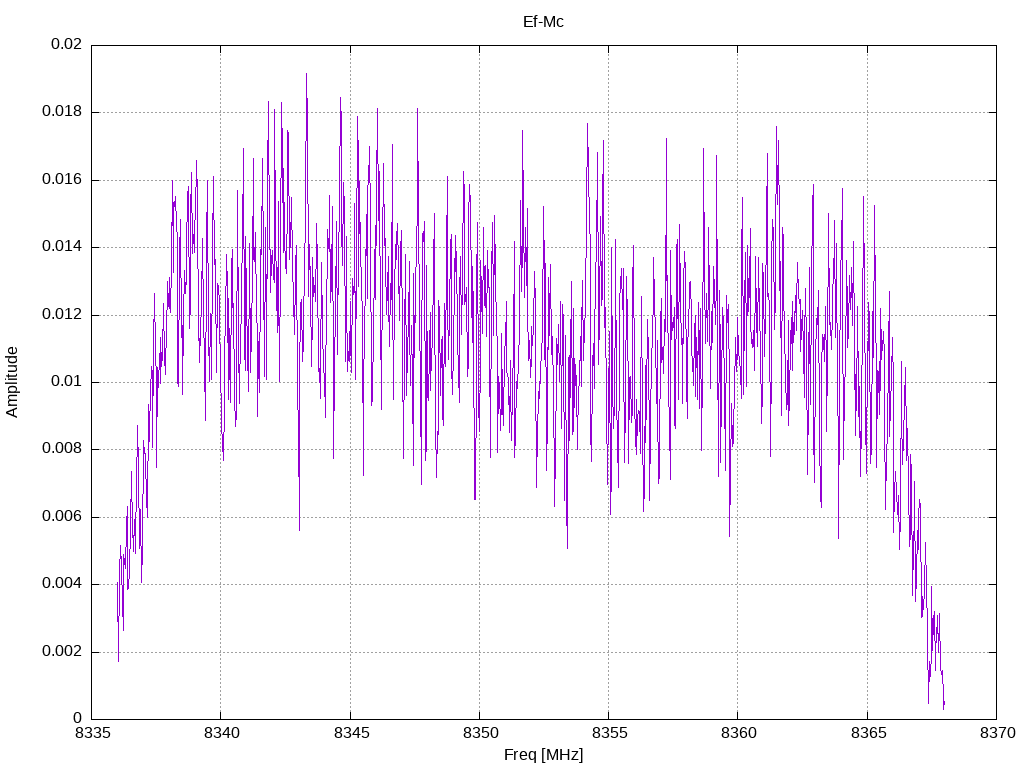The width and height of the screenshot is (1024, 768).
Task: Click the 0.012 y-axis tick label
Action: (x=62, y=315)
